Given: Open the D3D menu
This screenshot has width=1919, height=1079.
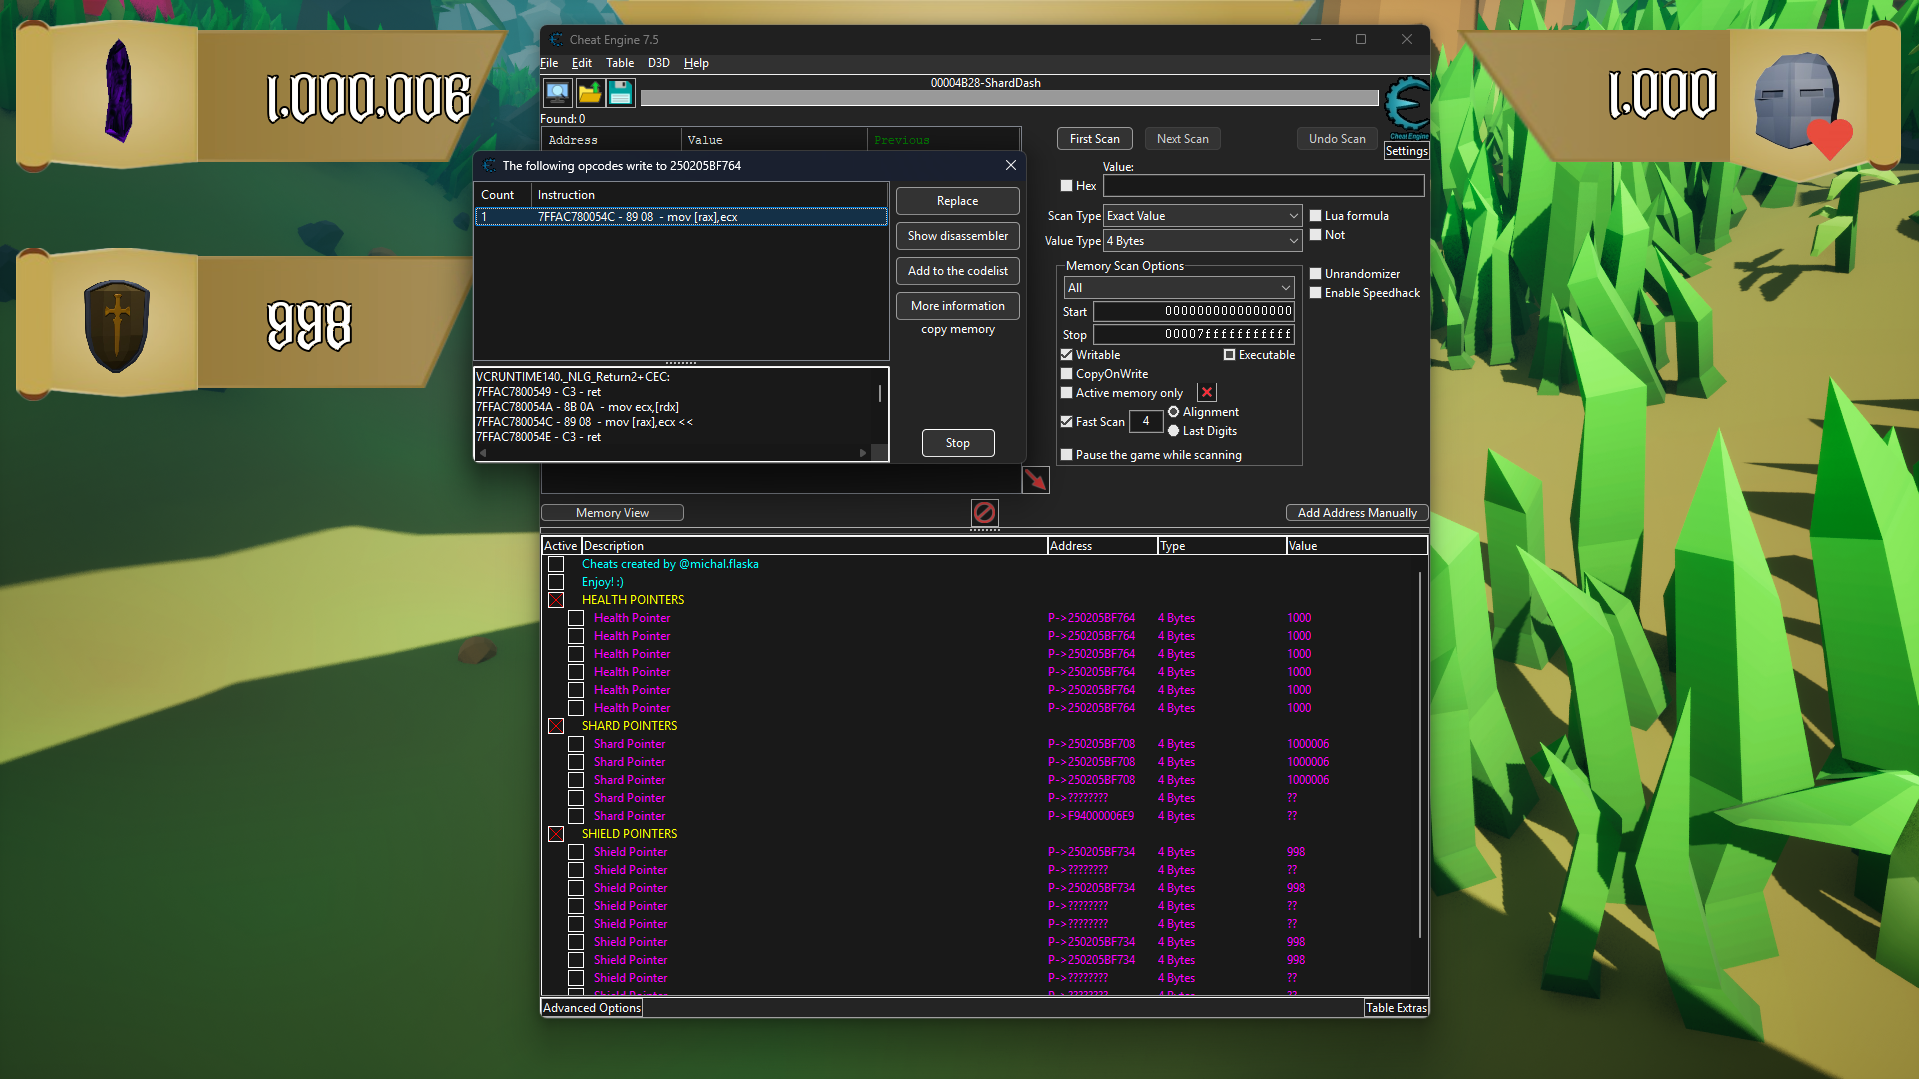Looking at the screenshot, I should click(659, 63).
